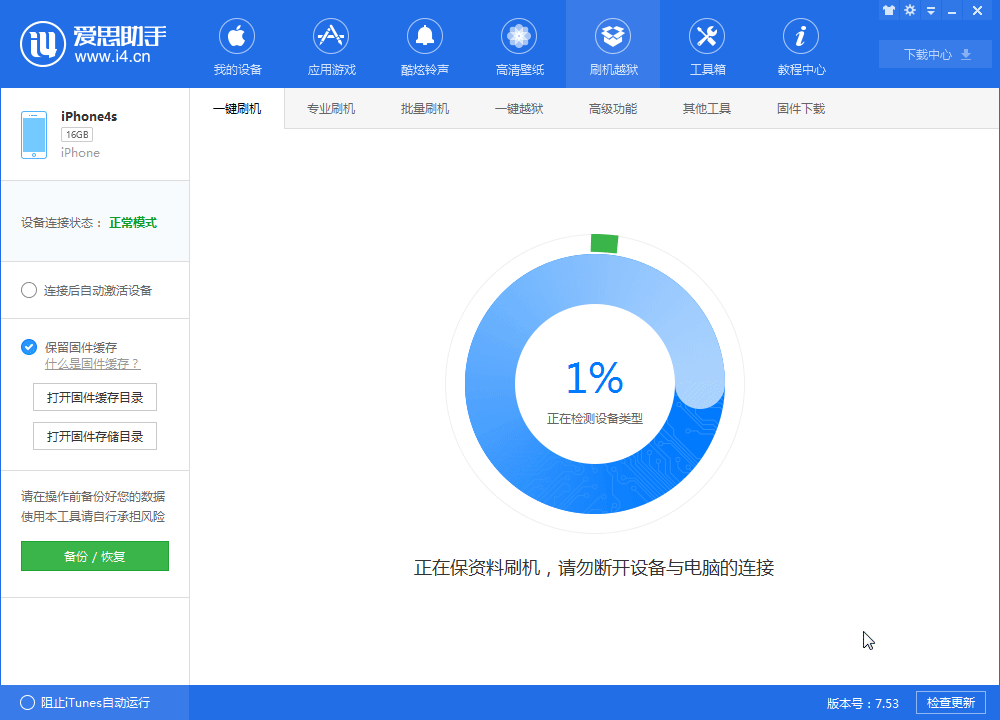Click the iPhone4s device thumbnail

[34, 133]
